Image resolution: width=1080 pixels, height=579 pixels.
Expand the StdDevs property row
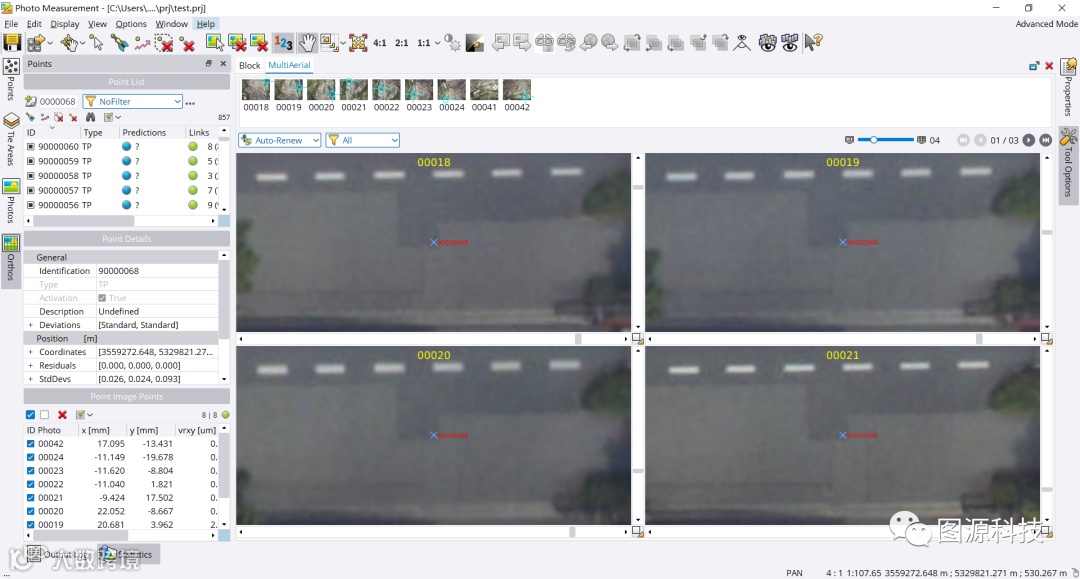pos(30,379)
